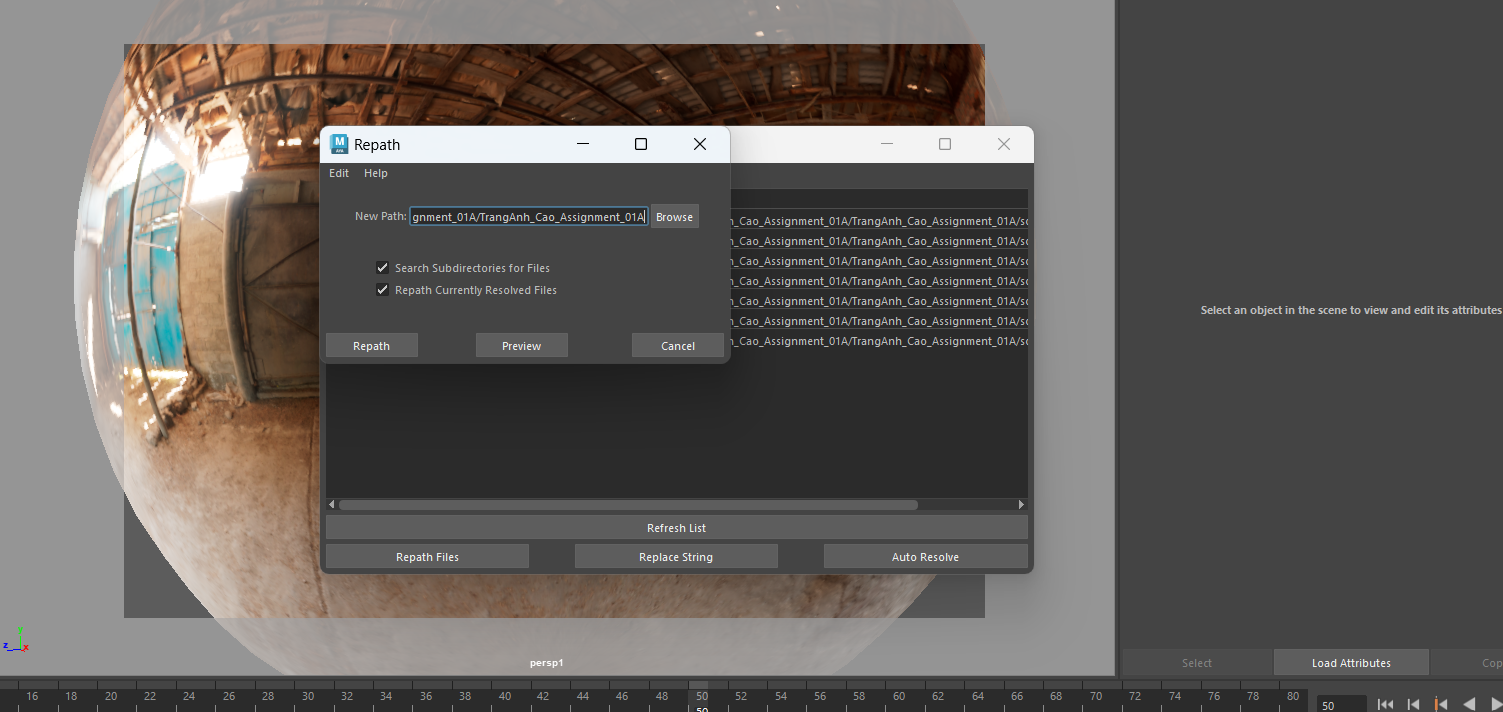Click frame 60 on the time slider
The image size is (1503, 712).
coord(899,696)
